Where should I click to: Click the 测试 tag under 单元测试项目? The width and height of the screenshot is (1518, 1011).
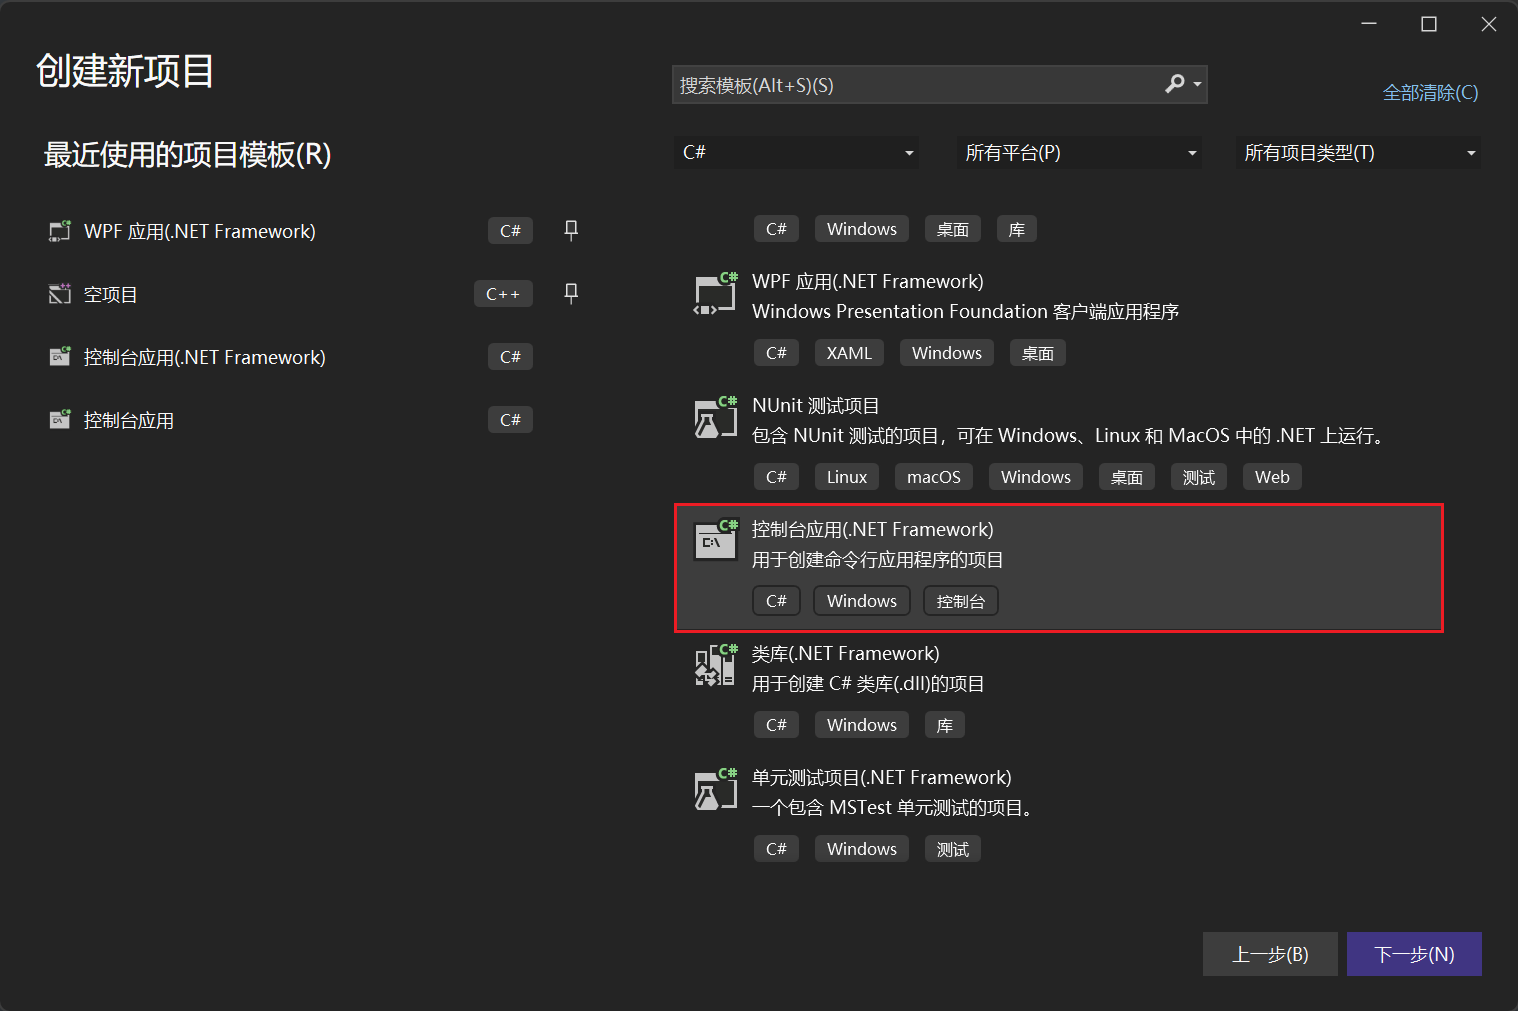[x=953, y=849]
